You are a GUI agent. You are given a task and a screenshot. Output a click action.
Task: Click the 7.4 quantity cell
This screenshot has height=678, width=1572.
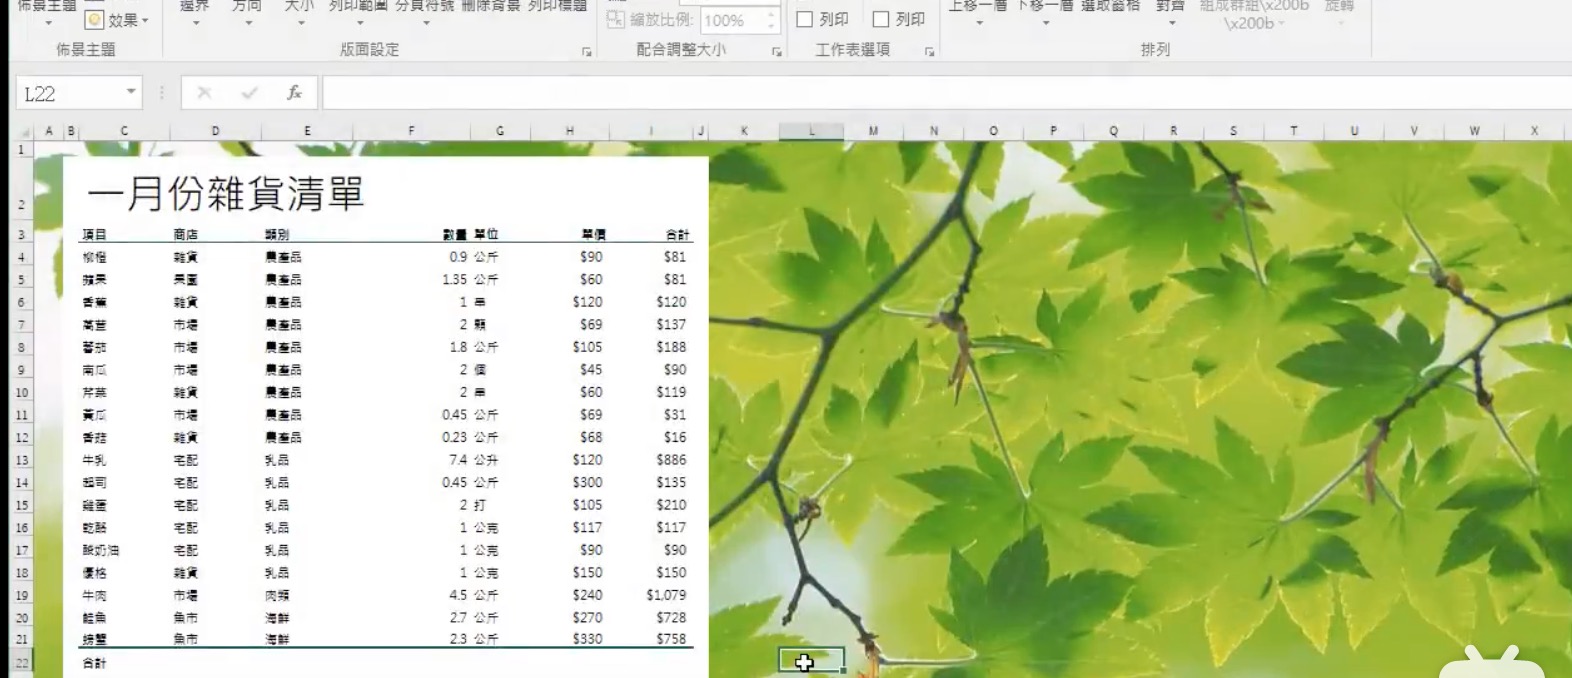(x=458, y=460)
